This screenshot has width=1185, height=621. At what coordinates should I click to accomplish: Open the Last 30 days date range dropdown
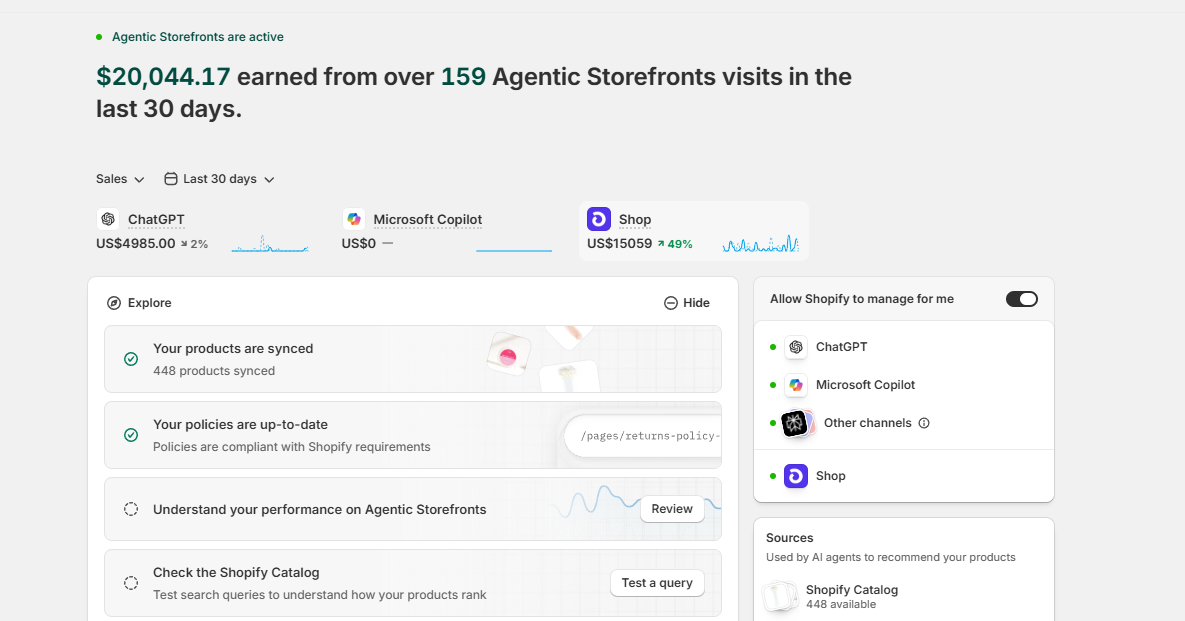219,179
